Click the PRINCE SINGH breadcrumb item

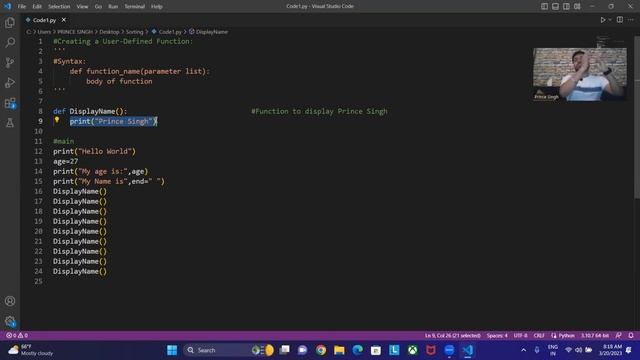(75, 31)
